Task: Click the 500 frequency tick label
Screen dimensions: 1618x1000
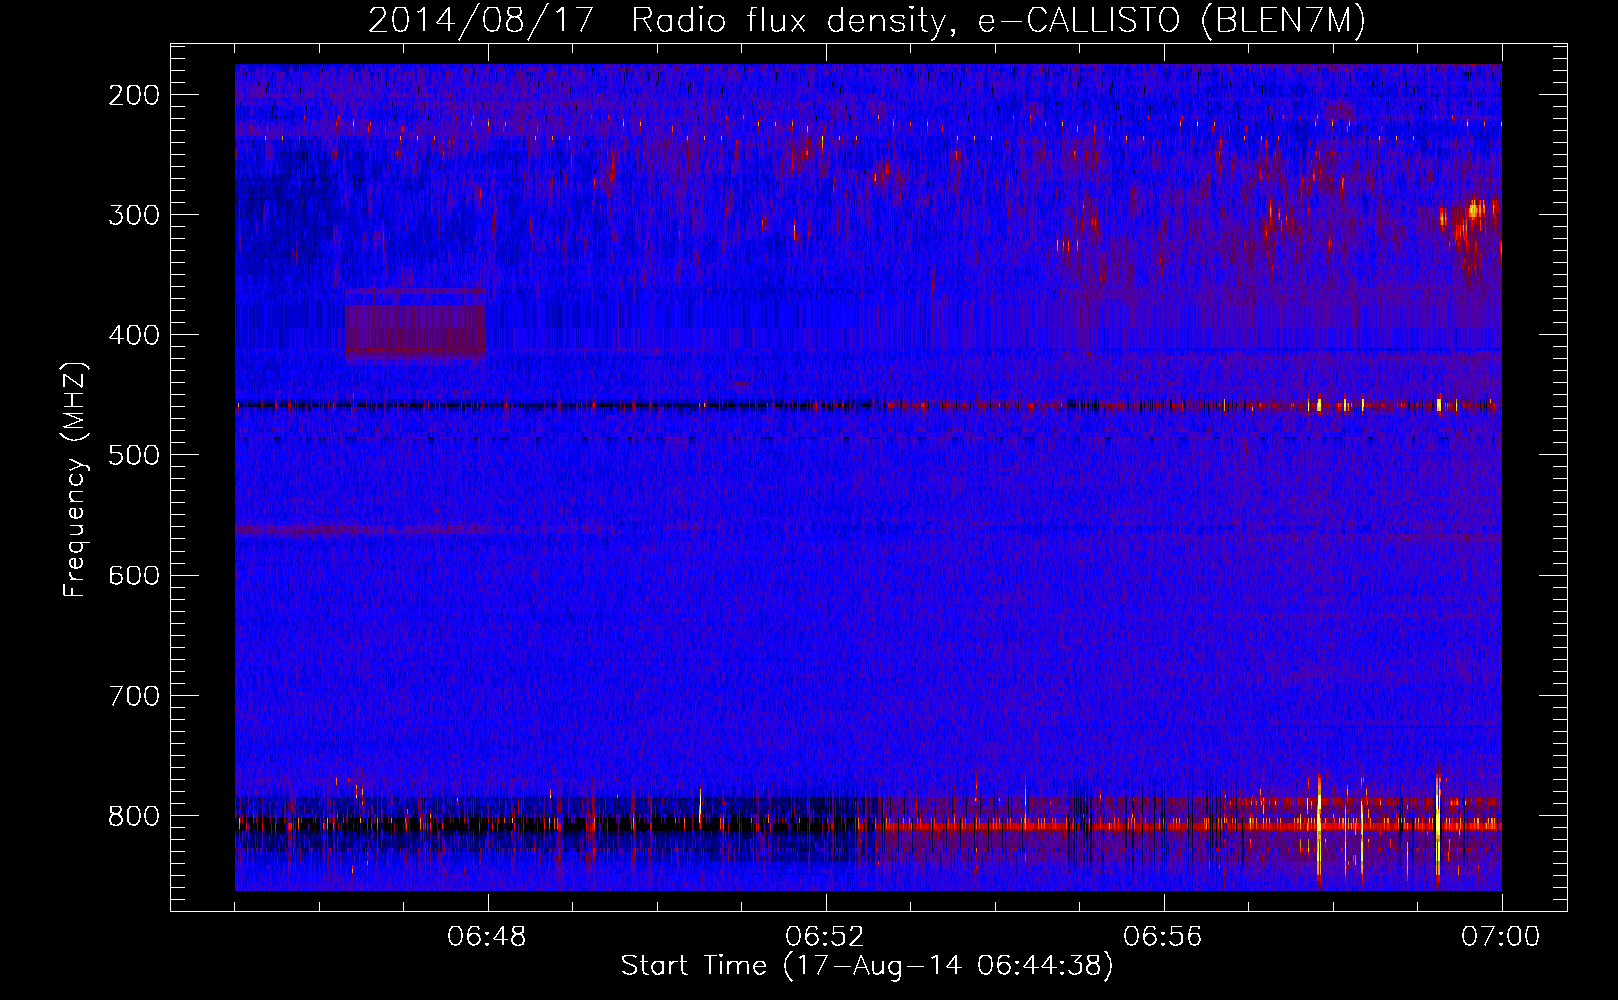Action: (x=134, y=455)
